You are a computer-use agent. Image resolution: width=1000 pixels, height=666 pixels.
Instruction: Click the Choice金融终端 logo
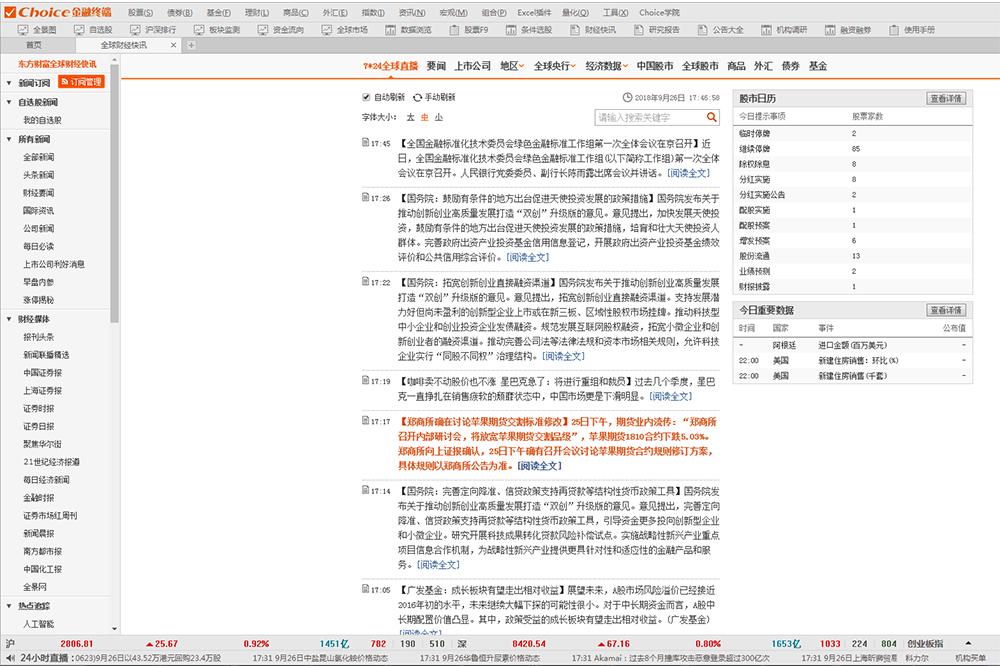pyautogui.click(x=57, y=11)
